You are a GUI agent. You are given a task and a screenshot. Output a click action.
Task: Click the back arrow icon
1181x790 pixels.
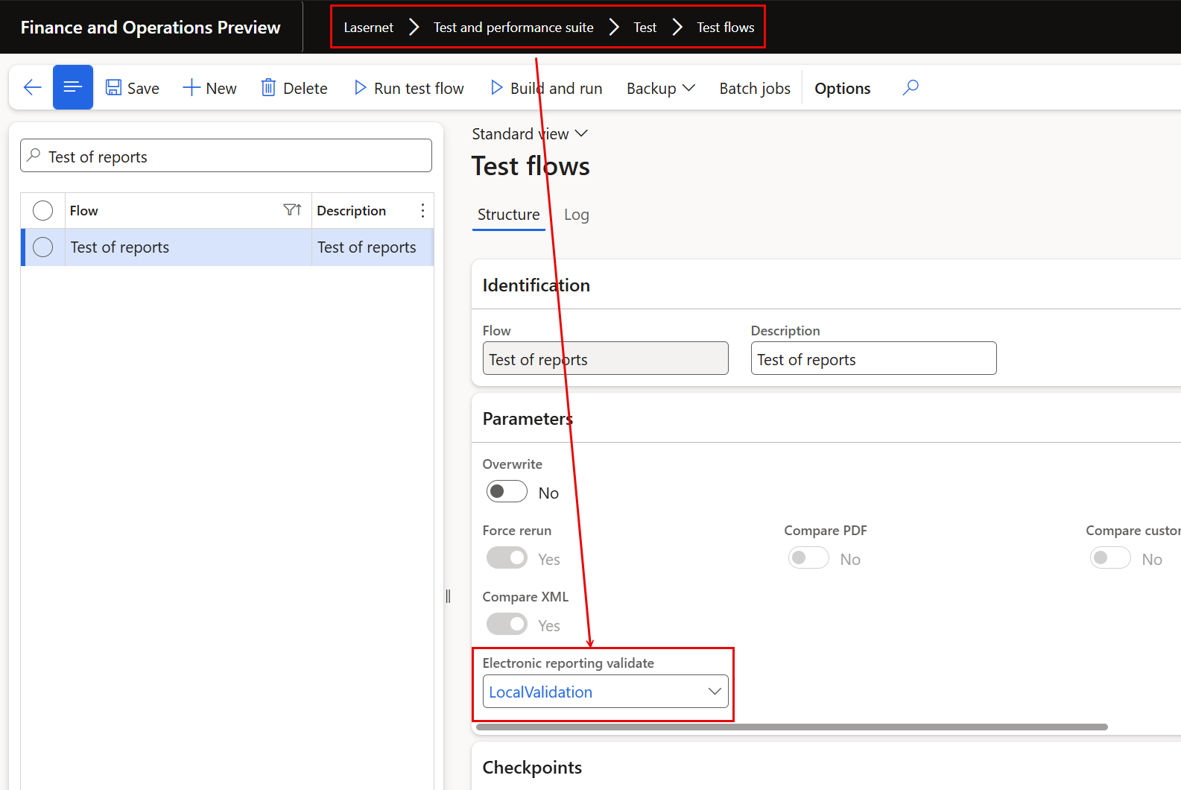pyautogui.click(x=32, y=87)
